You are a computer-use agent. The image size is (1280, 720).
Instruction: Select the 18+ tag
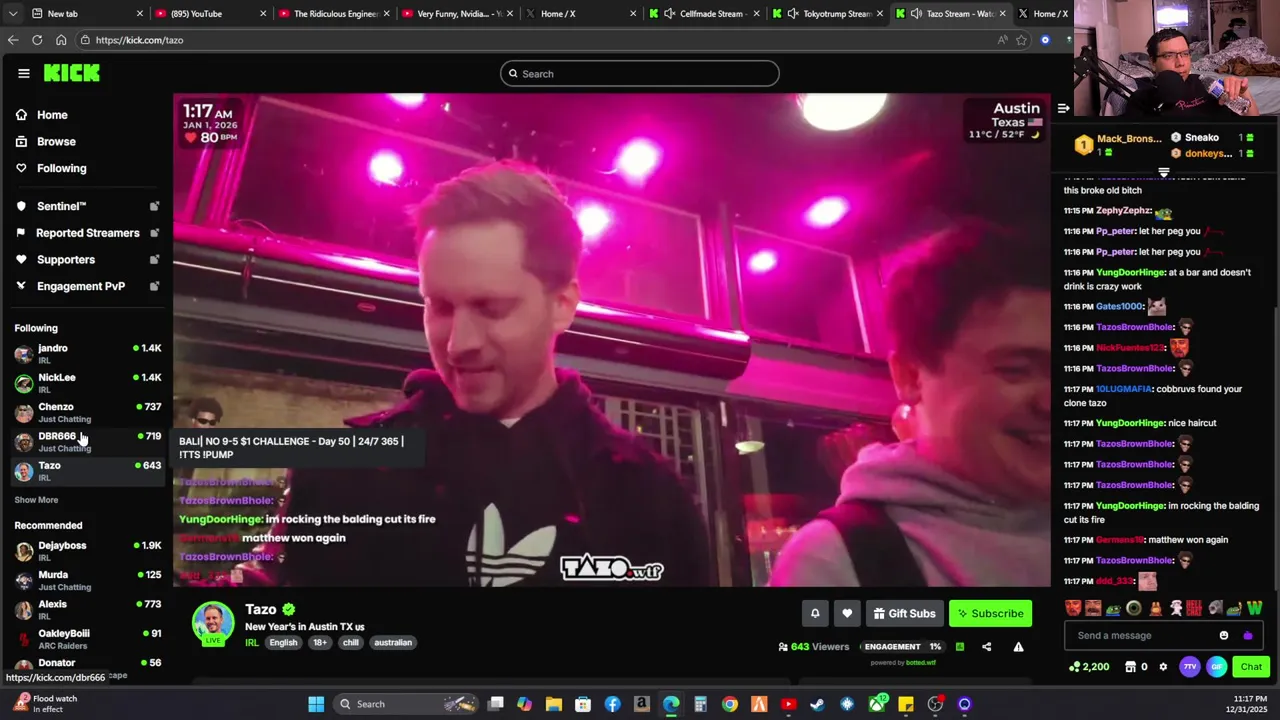tap(320, 643)
